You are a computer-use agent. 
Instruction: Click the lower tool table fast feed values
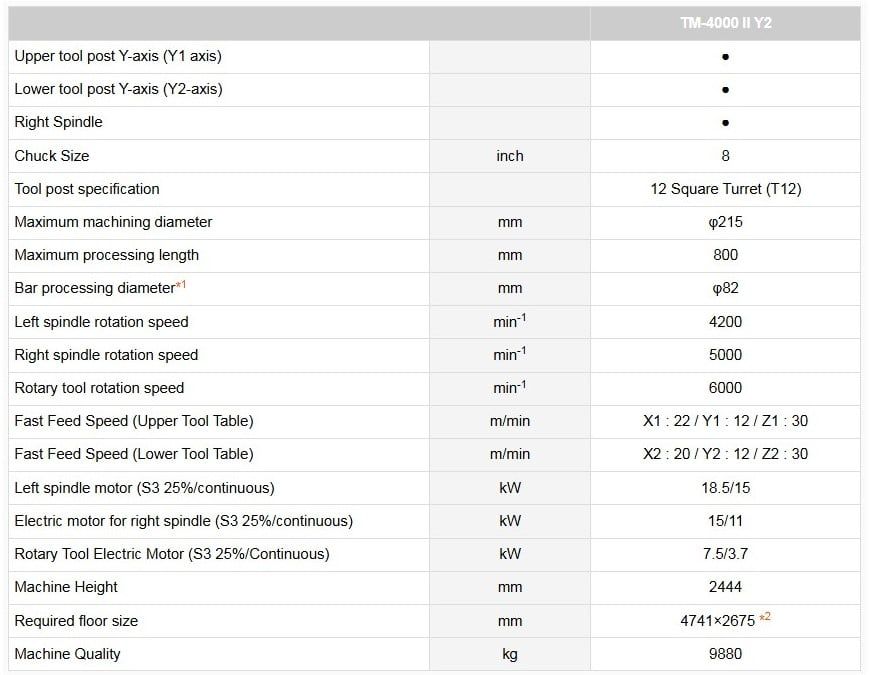725,454
